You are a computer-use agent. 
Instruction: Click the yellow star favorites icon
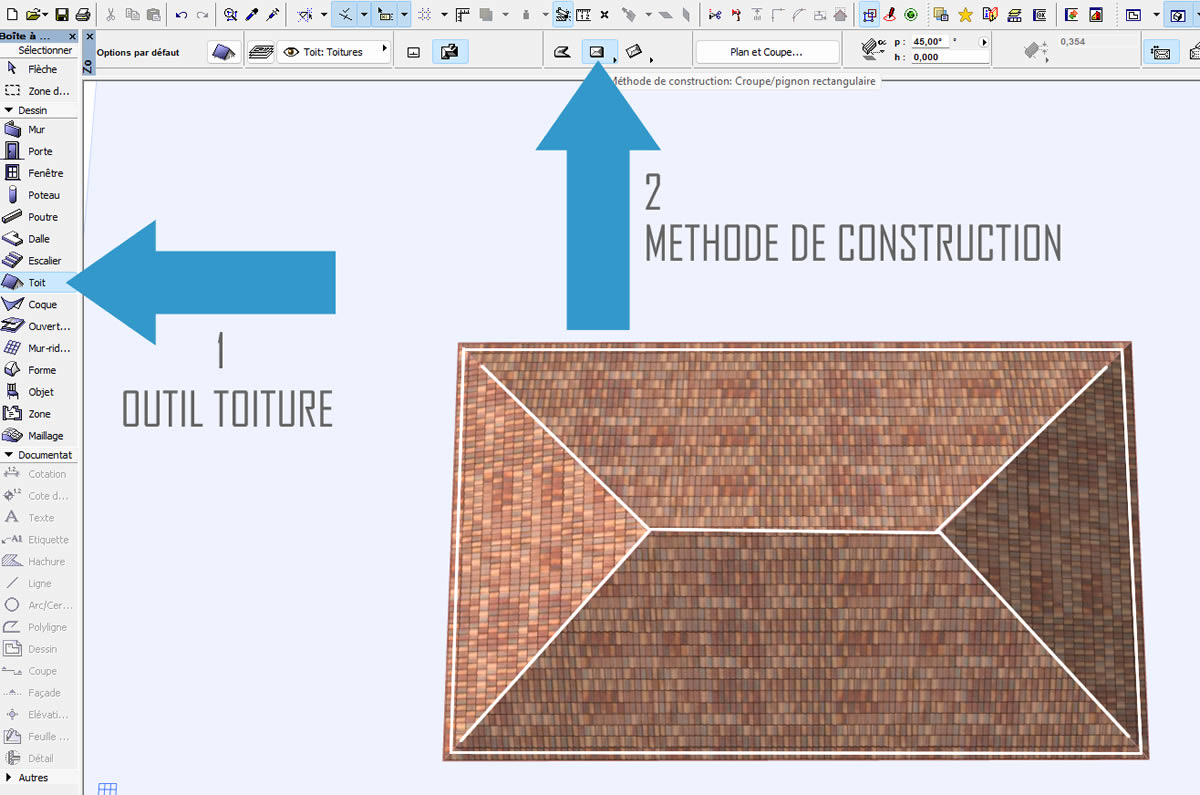[965, 15]
